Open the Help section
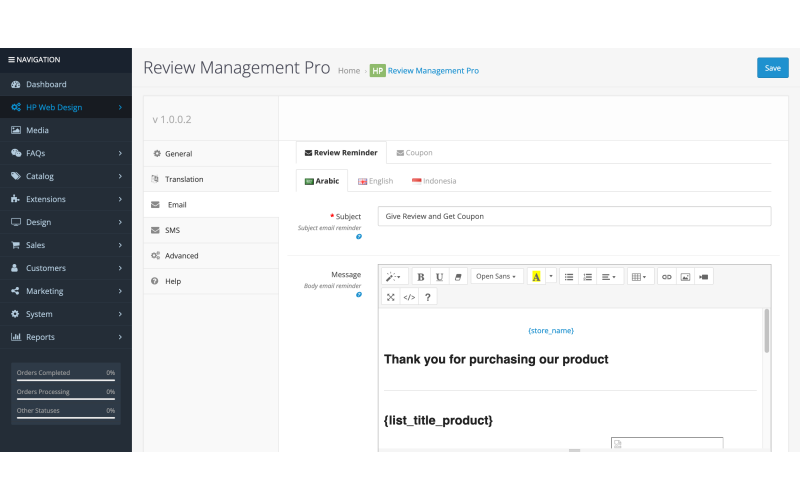Viewport: 800px width, 500px height. pos(211,281)
